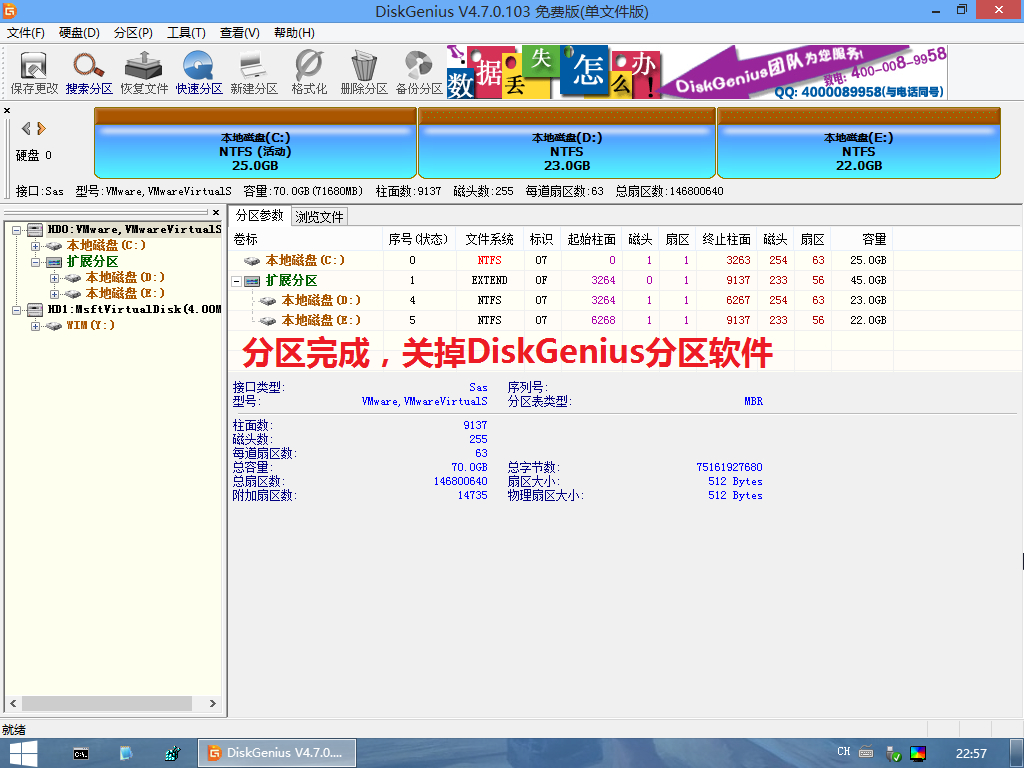Select 本地磁盘(D:) block in disk map
Screen dimensions: 1024x768
567,143
